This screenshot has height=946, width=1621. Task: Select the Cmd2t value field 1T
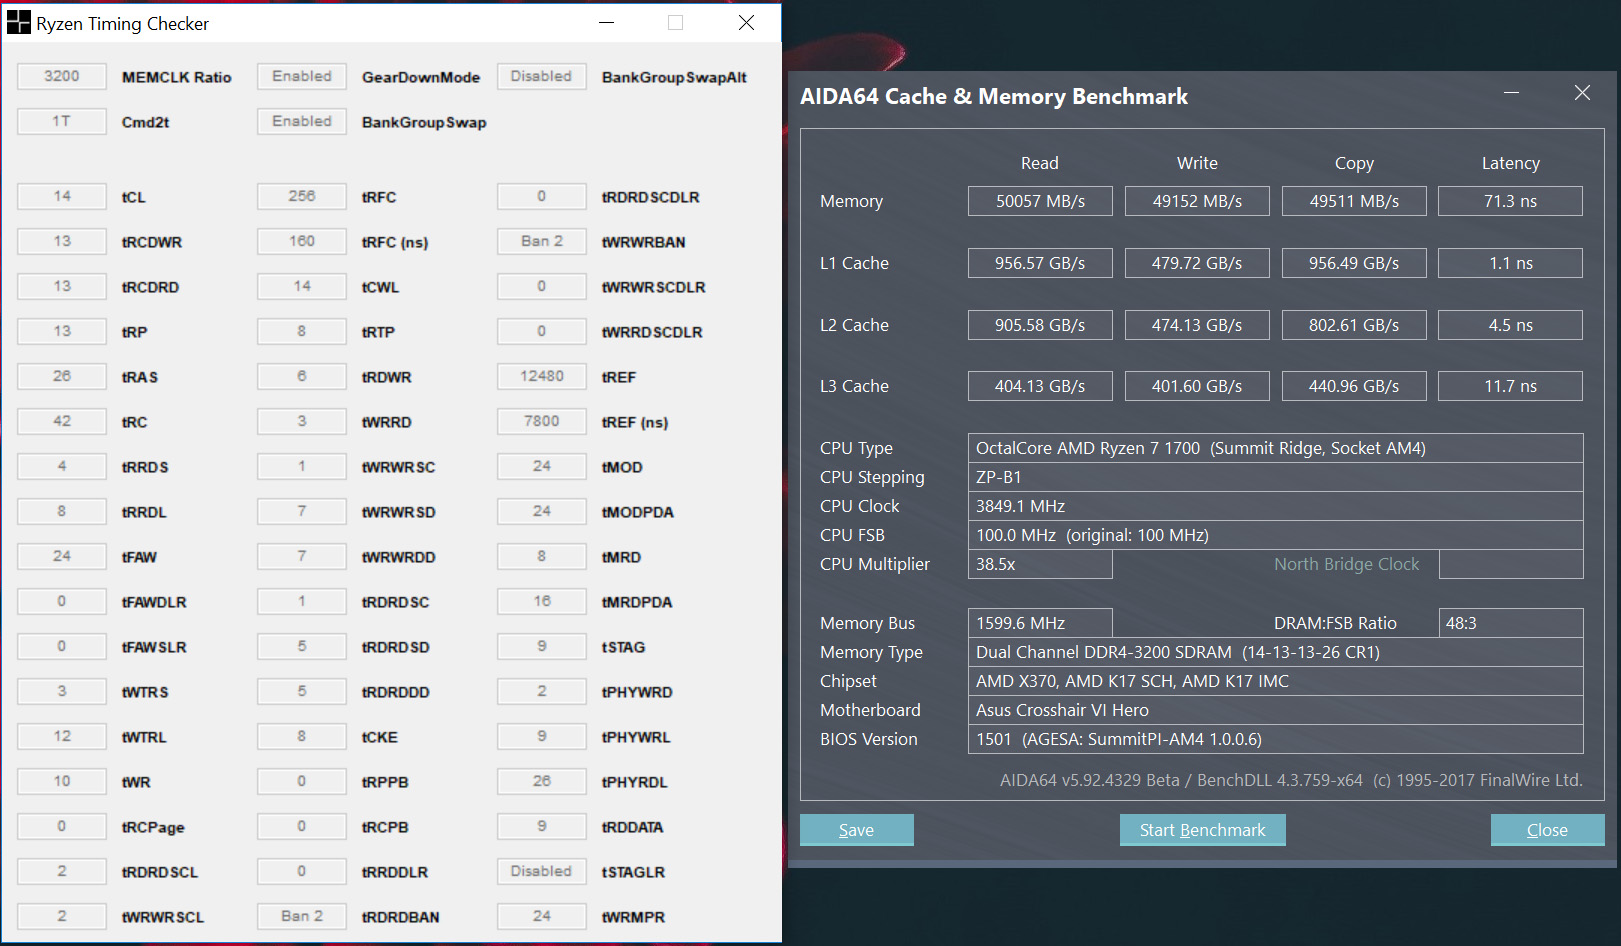pyautogui.click(x=62, y=121)
